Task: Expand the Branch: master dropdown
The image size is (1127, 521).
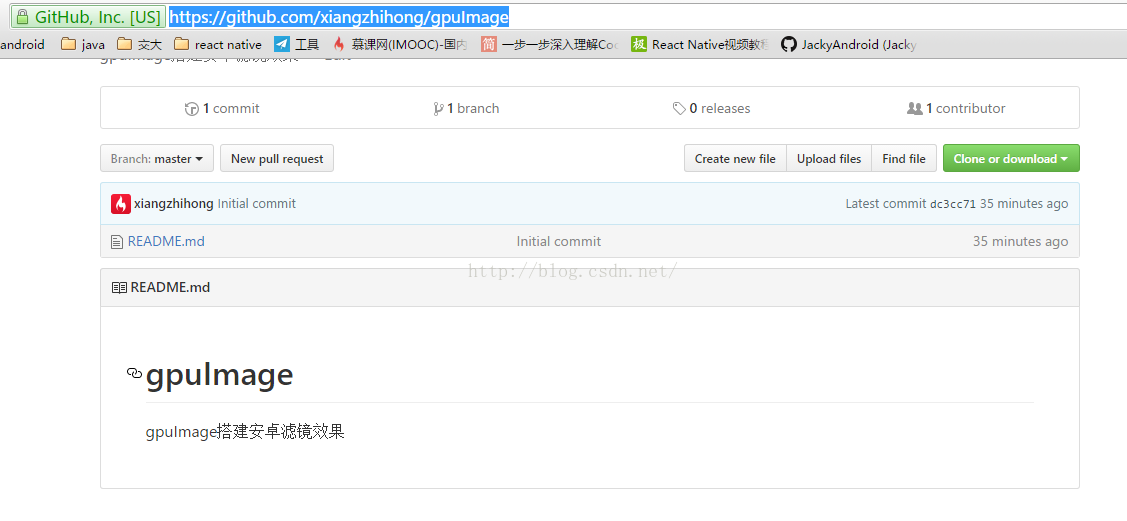Action: [x=157, y=159]
